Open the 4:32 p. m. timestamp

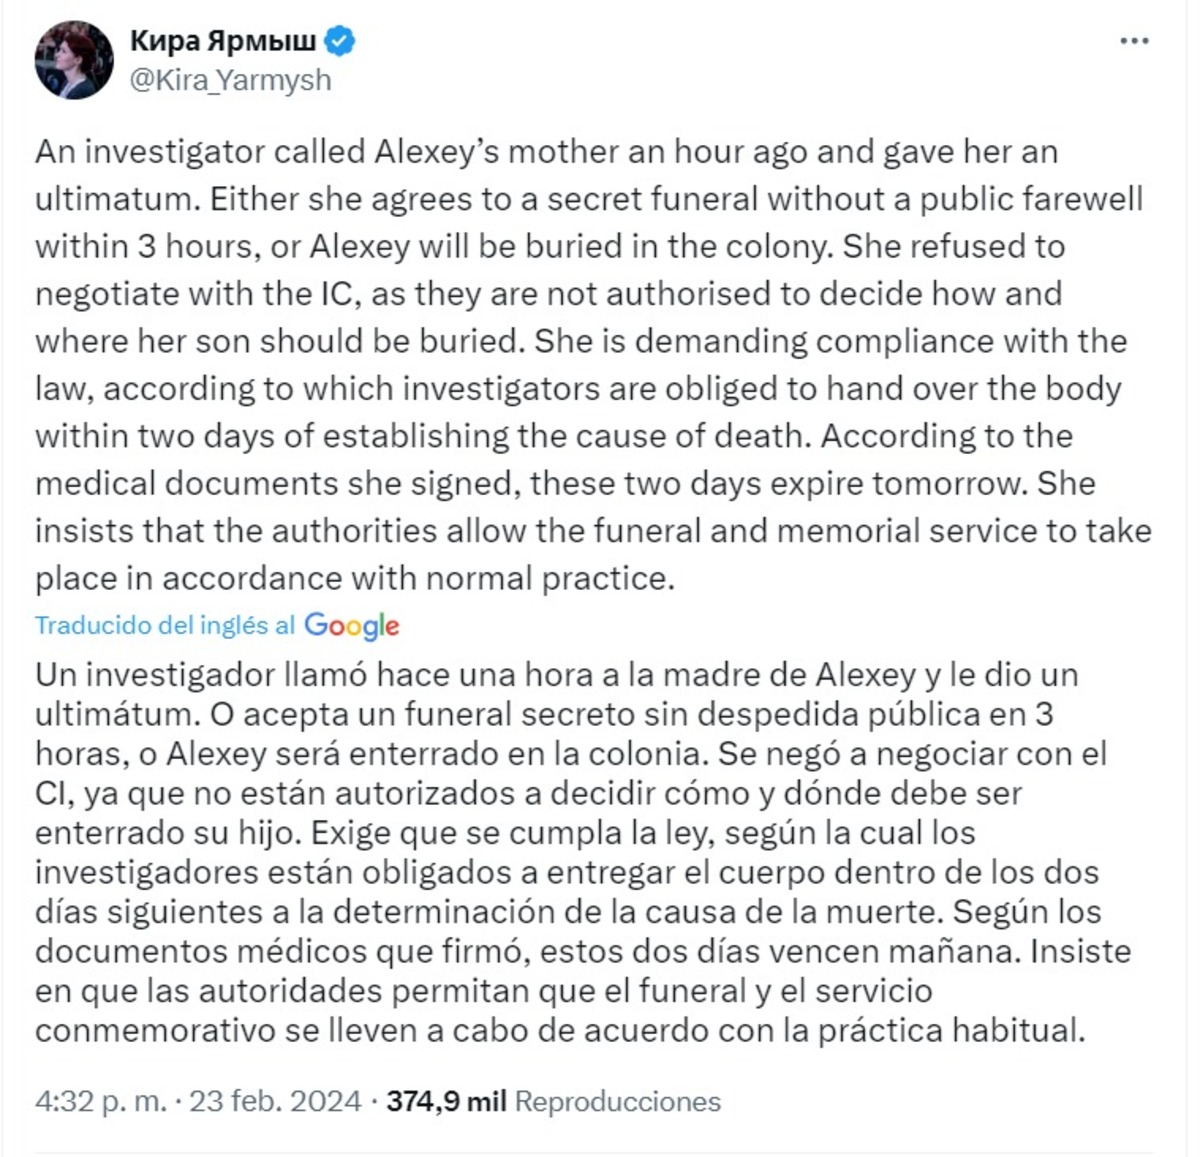pos(101,1101)
